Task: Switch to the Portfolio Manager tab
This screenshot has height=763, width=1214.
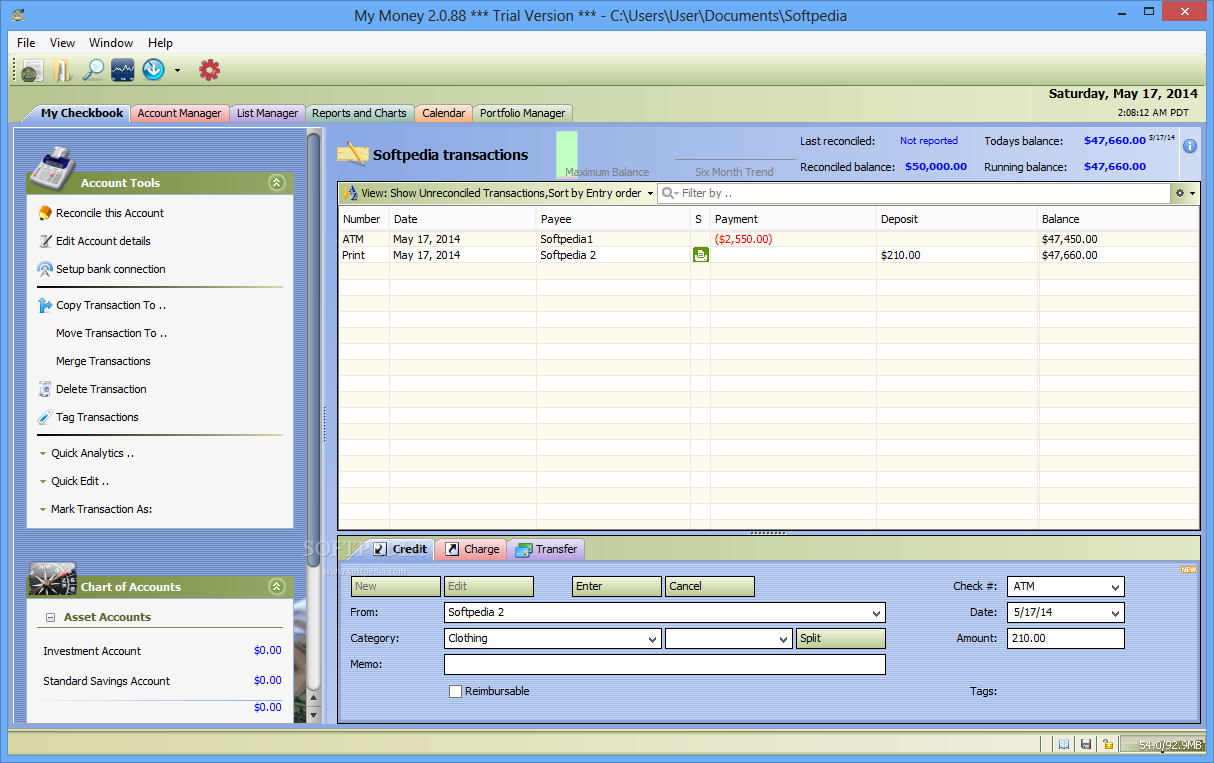Action: click(522, 113)
